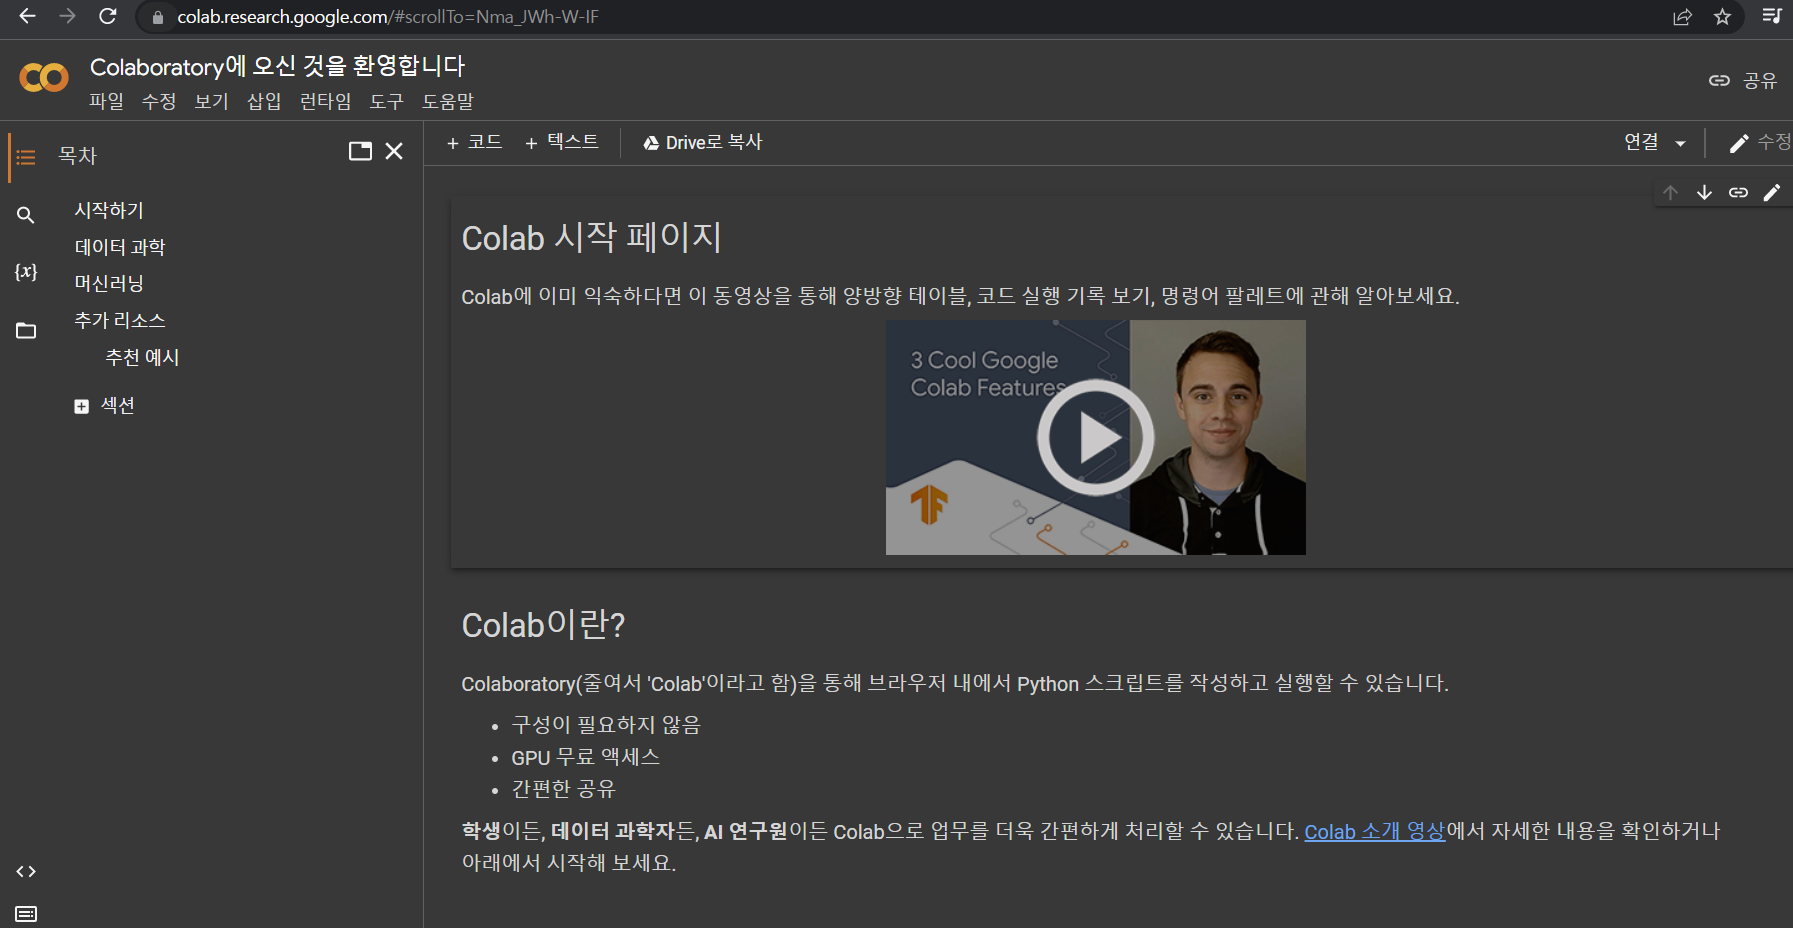Open the search icon in left sidebar
The image size is (1793, 928).
point(26,215)
